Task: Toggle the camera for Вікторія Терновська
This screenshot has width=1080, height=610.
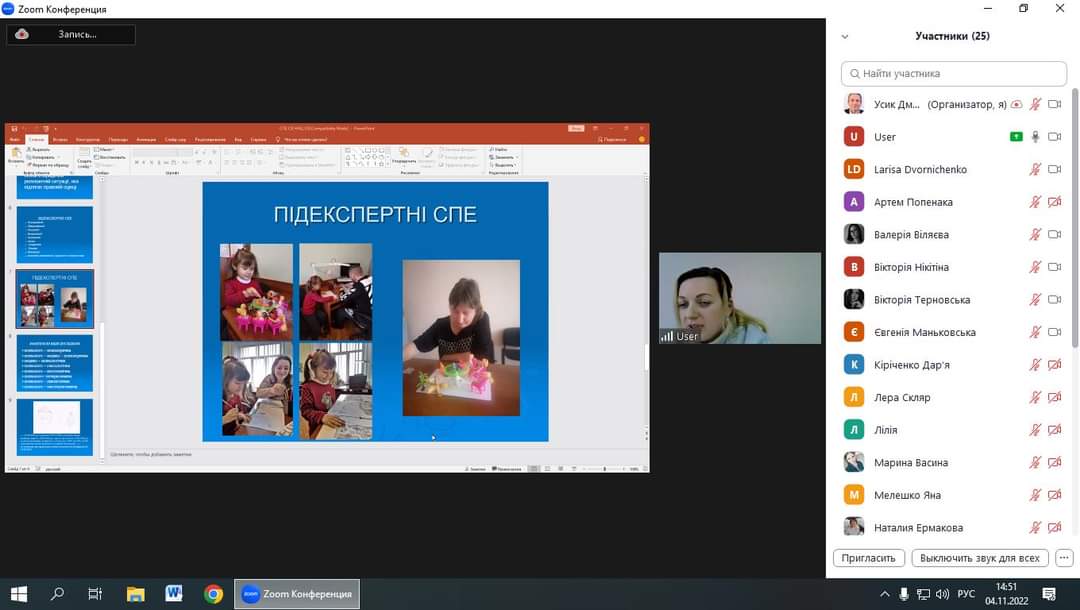Action: coord(1054,300)
